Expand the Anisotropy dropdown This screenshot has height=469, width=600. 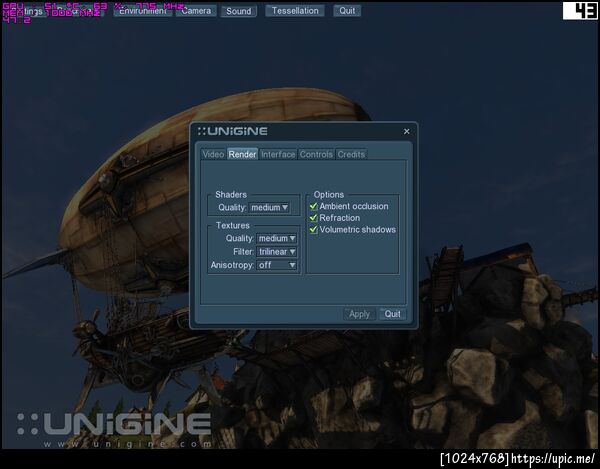(x=277, y=265)
